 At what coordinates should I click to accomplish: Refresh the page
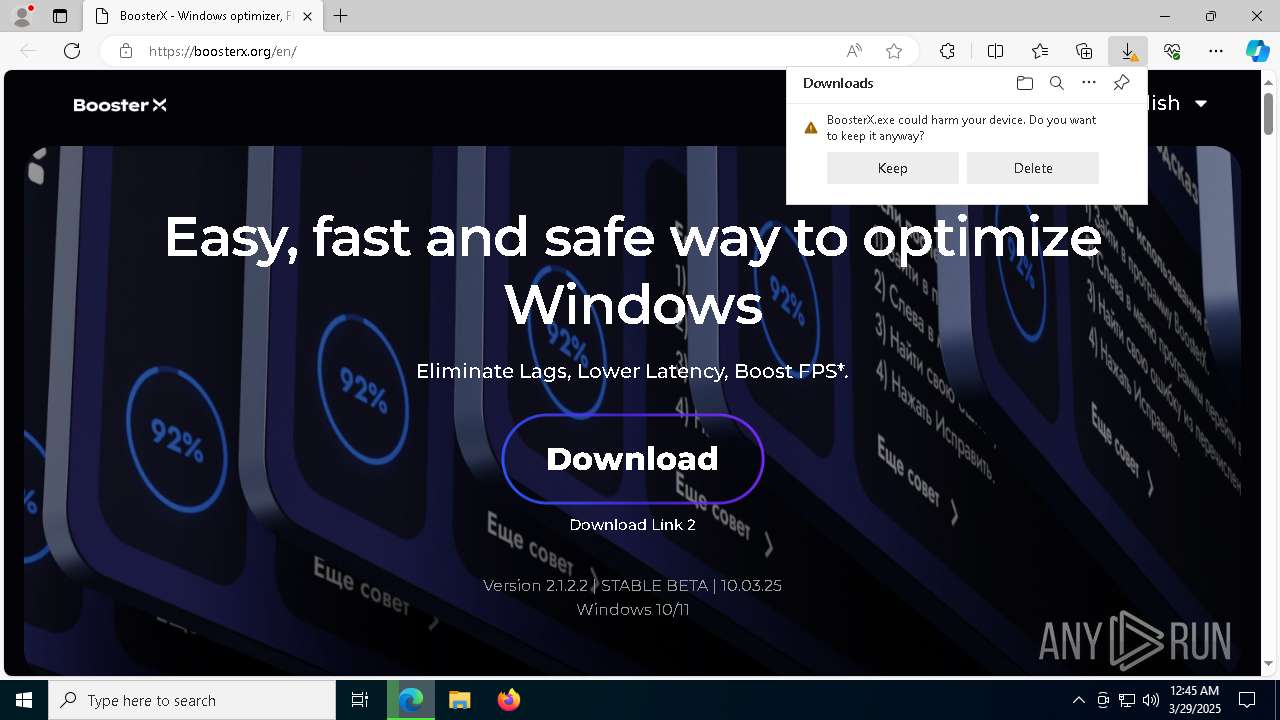tap(72, 51)
